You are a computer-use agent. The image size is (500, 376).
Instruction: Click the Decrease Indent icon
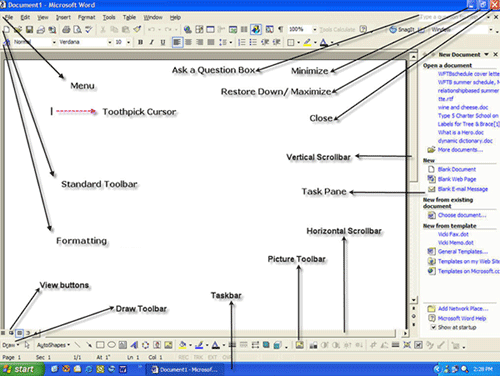point(265,42)
